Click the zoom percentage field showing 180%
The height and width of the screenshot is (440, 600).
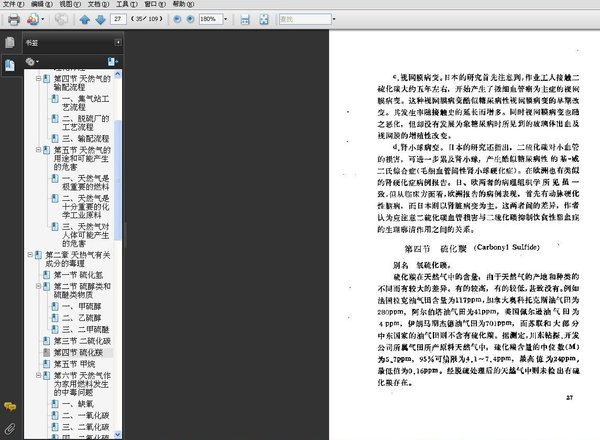click(x=210, y=19)
